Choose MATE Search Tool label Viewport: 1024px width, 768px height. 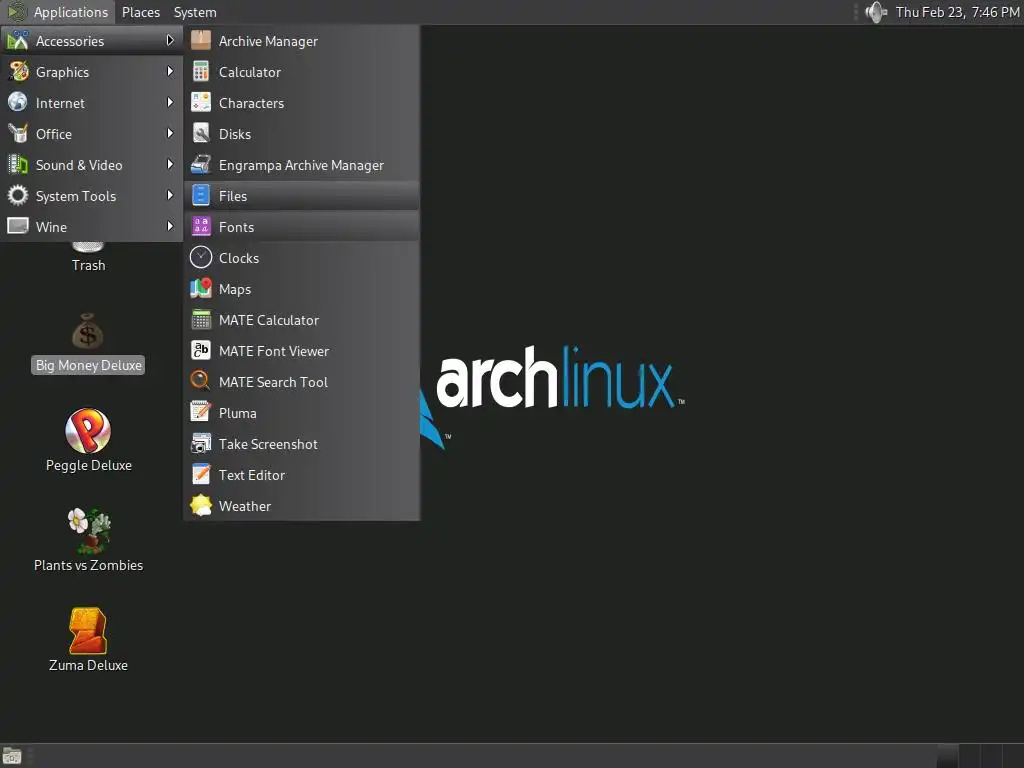[273, 382]
